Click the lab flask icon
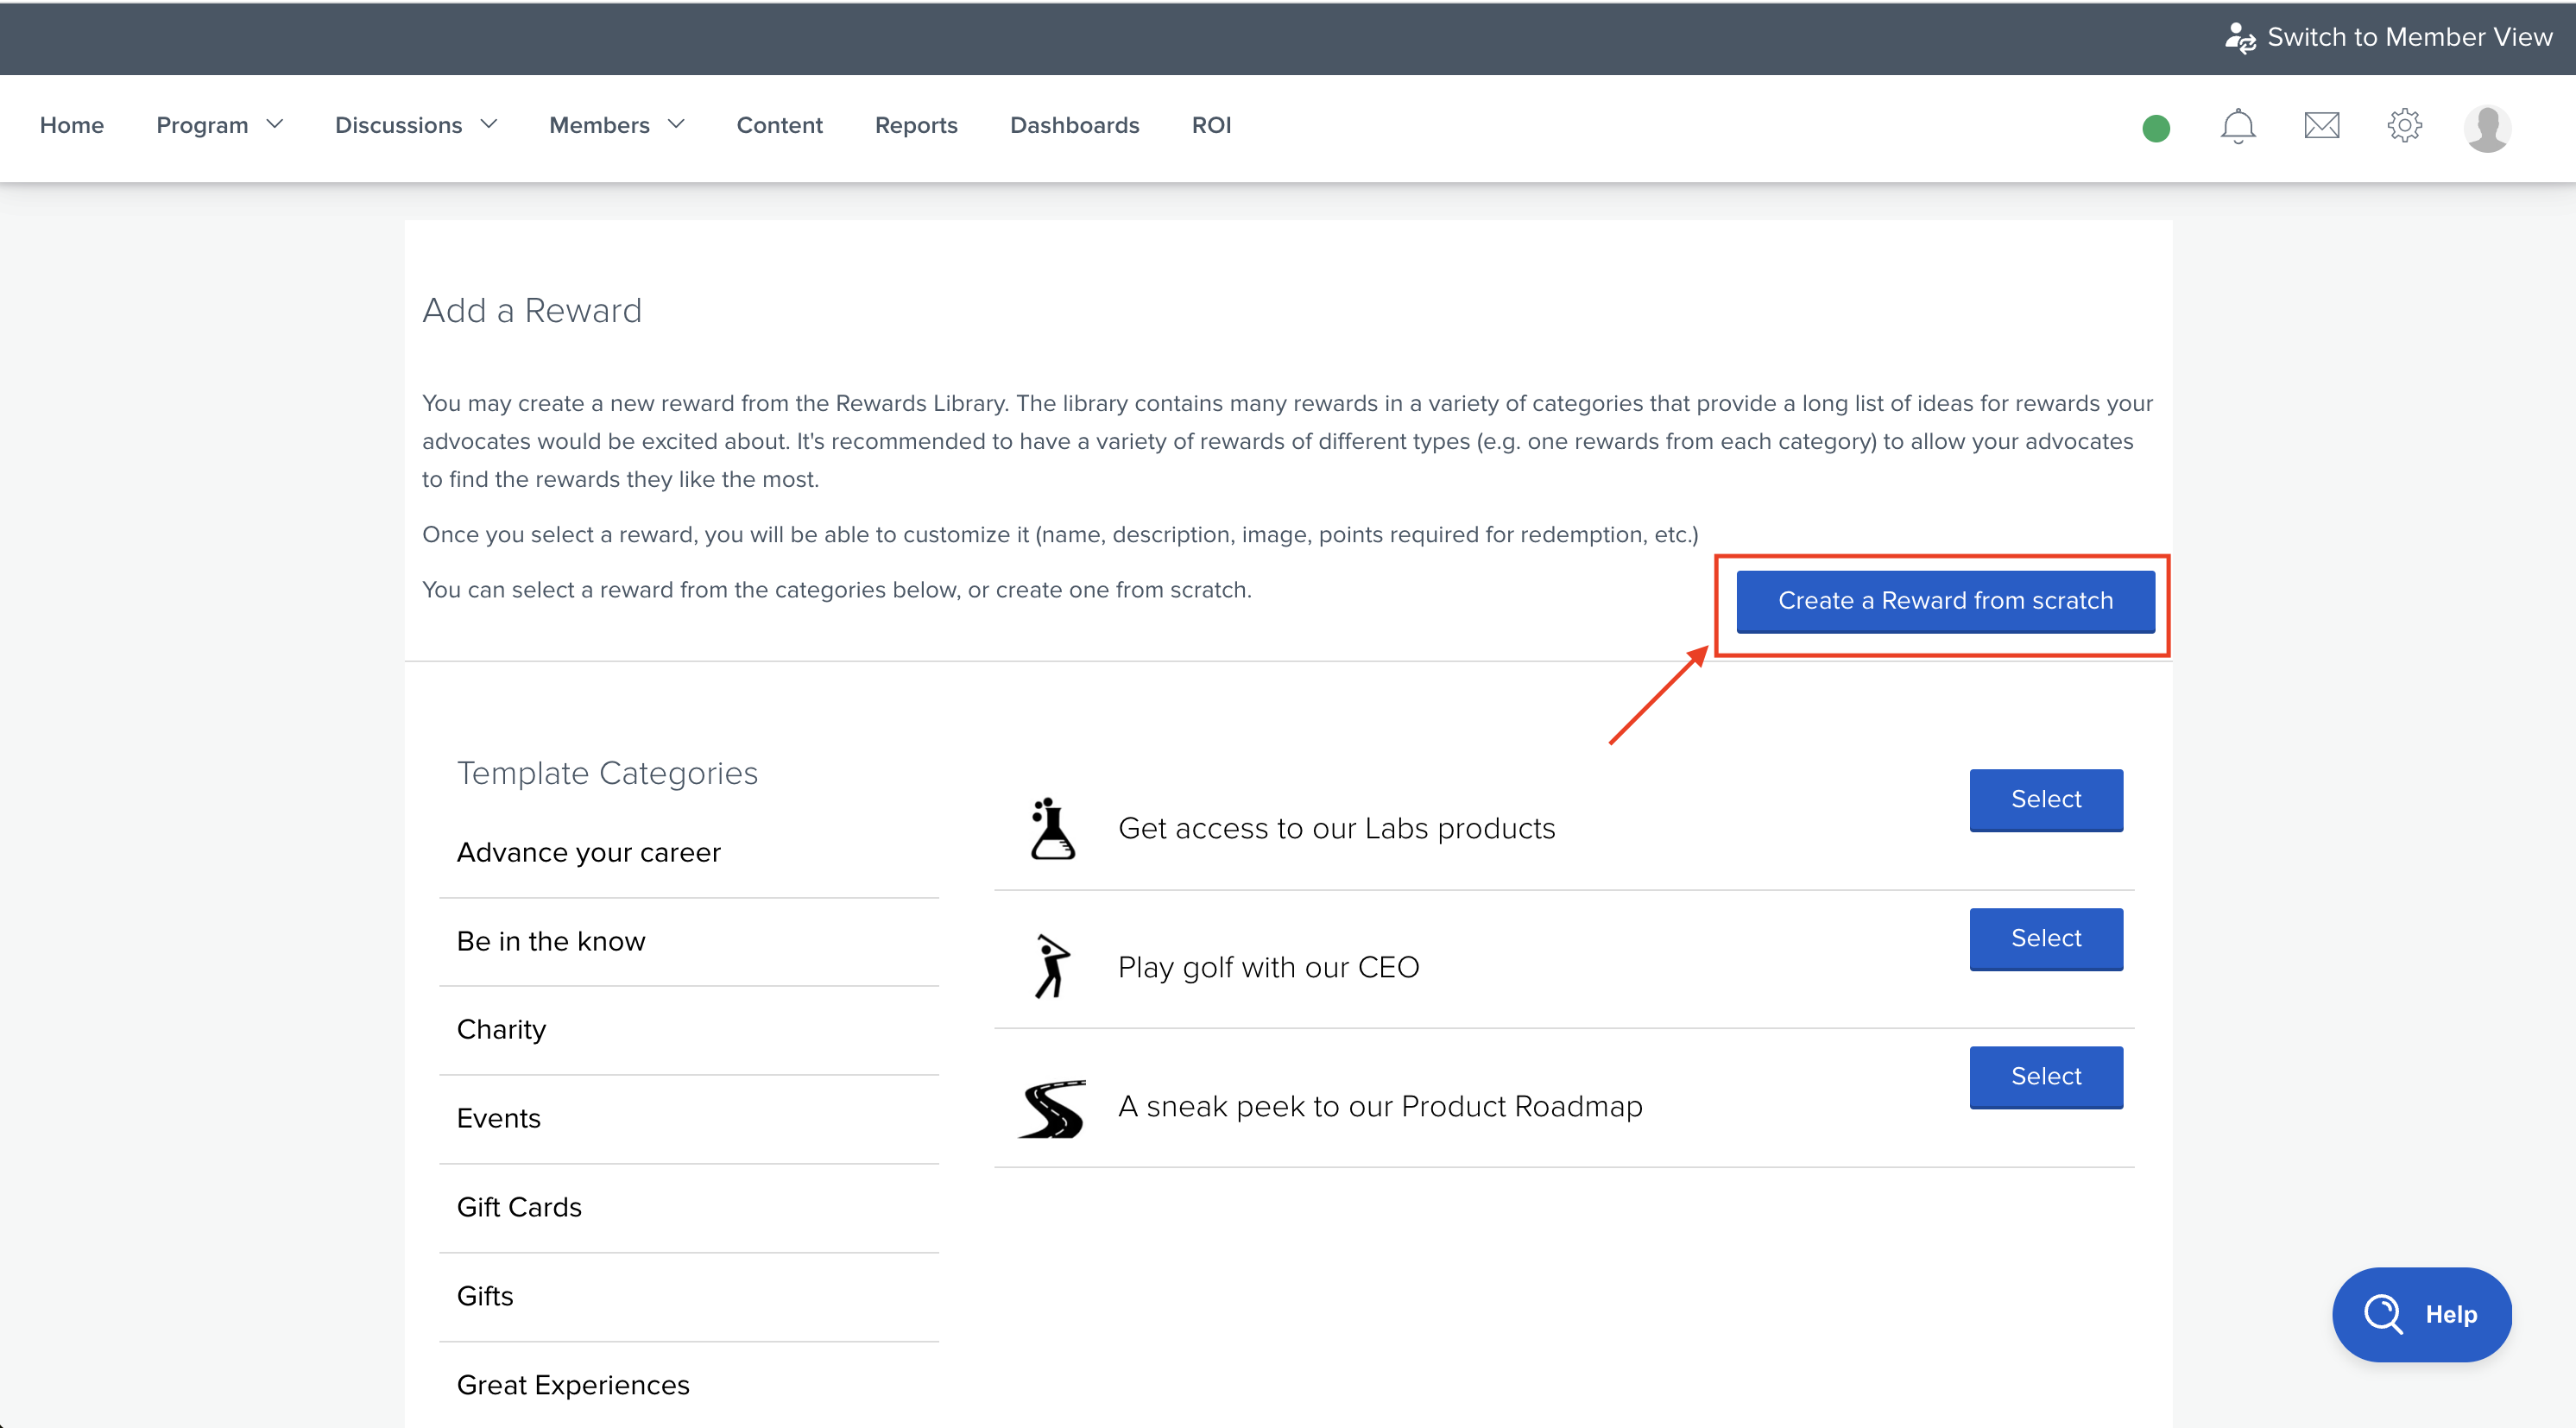Viewport: 2576px width, 1428px height. pos(1052,828)
